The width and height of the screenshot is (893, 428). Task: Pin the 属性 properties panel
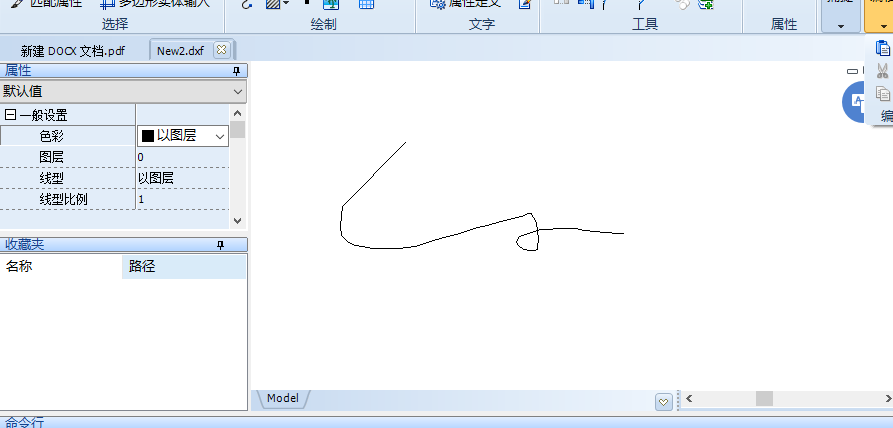pyautogui.click(x=237, y=71)
